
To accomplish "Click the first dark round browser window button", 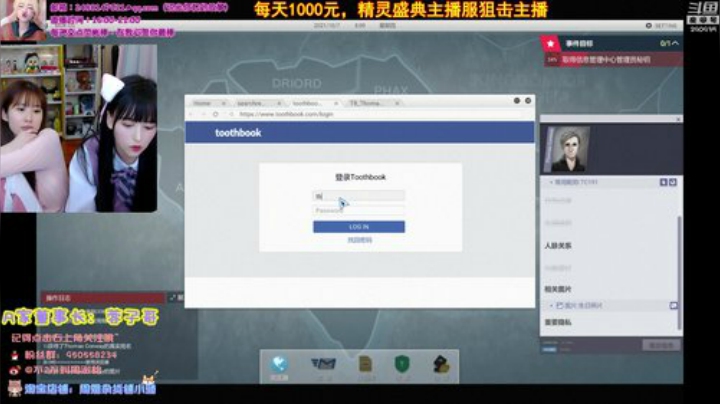I will point(517,101).
